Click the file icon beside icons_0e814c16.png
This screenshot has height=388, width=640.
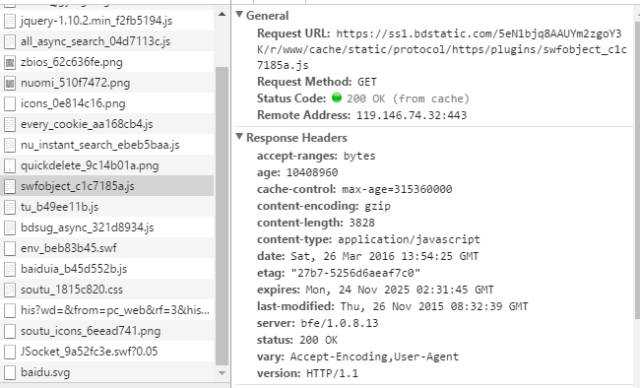pos(10,104)
